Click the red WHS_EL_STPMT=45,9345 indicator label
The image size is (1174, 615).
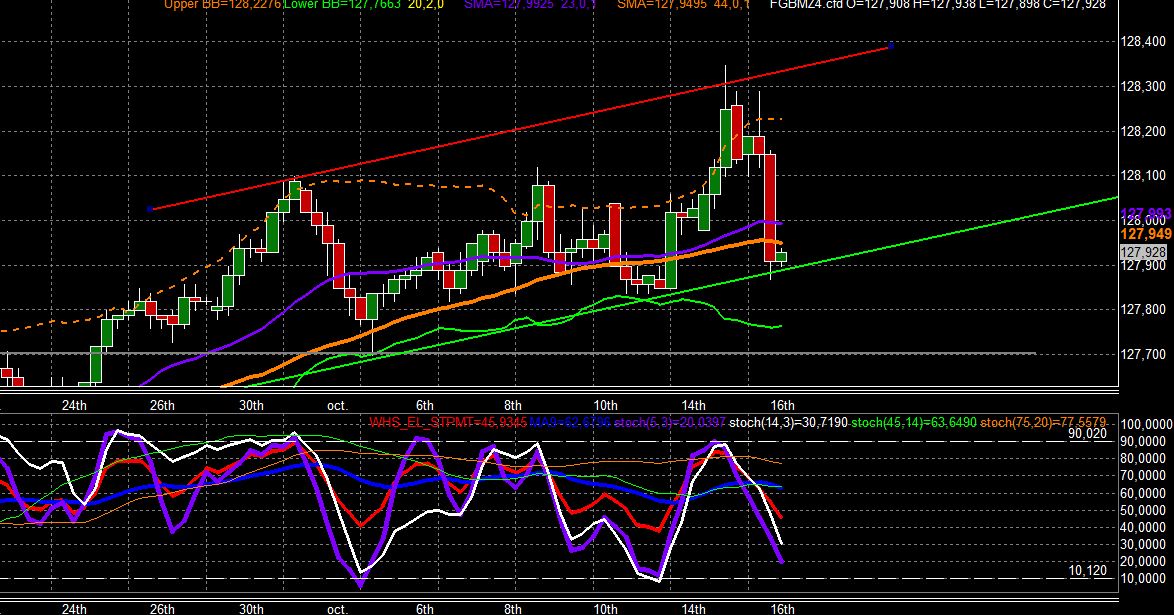(448, 422)
